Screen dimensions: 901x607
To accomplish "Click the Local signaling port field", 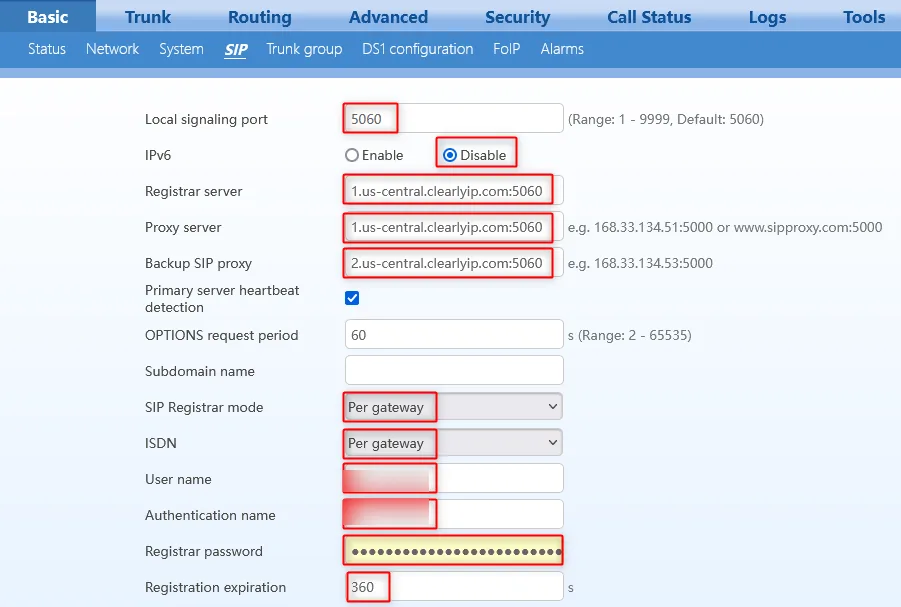I will pyautogui.click(x=454, y=118).
